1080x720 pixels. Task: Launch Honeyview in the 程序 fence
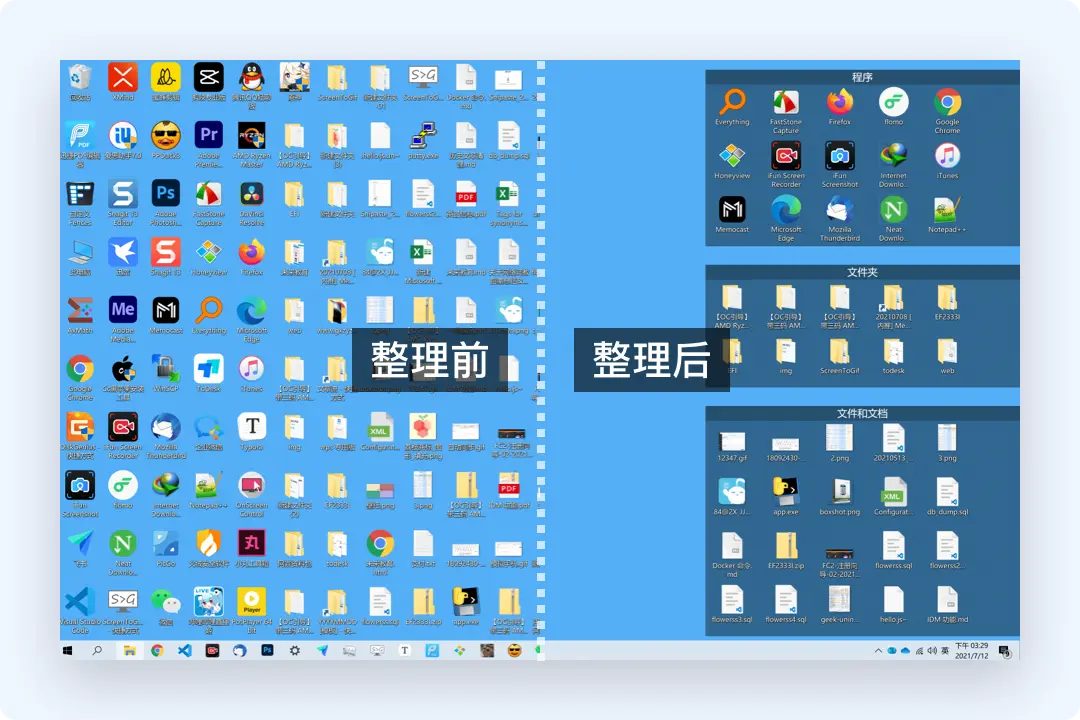731,156
